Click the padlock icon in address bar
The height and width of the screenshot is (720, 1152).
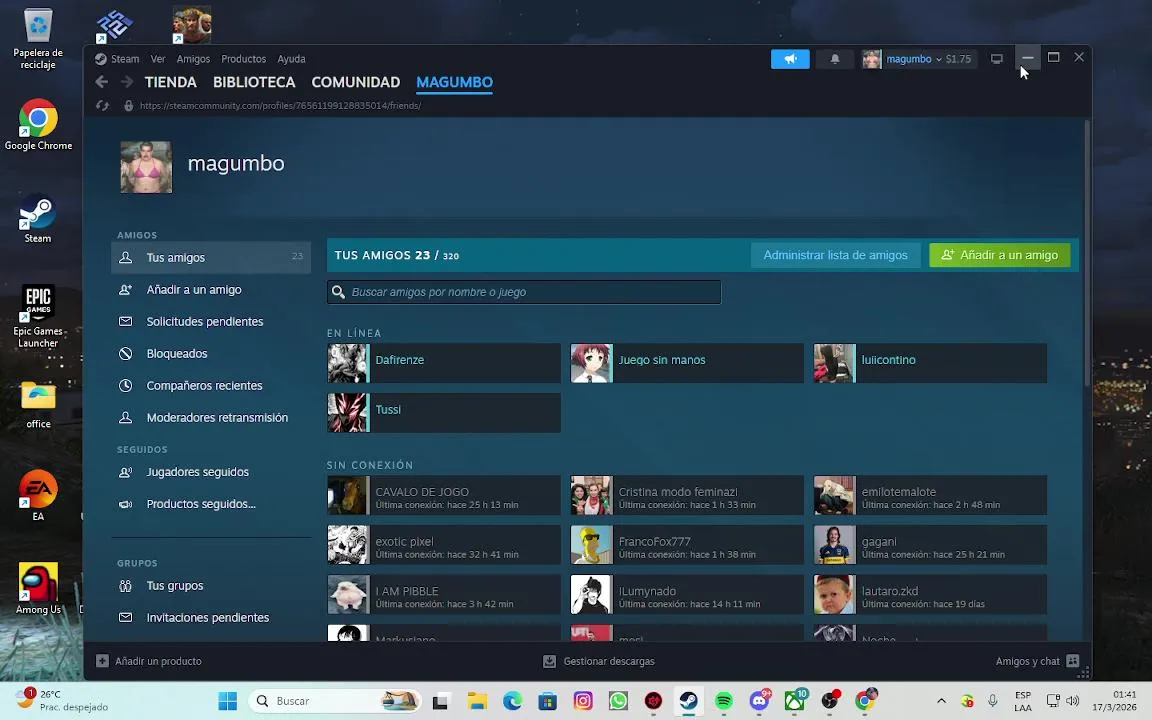tap(129, 106)
